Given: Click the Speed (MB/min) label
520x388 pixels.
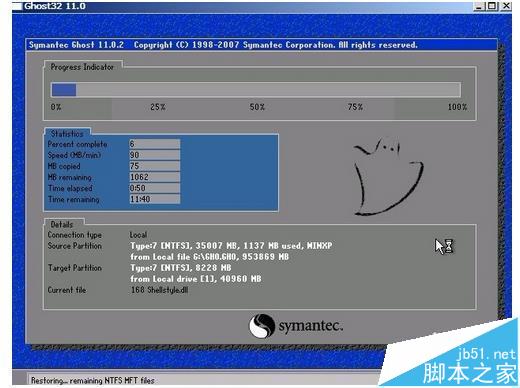Looking at the screenshot, I should click(x=74, y=155).
